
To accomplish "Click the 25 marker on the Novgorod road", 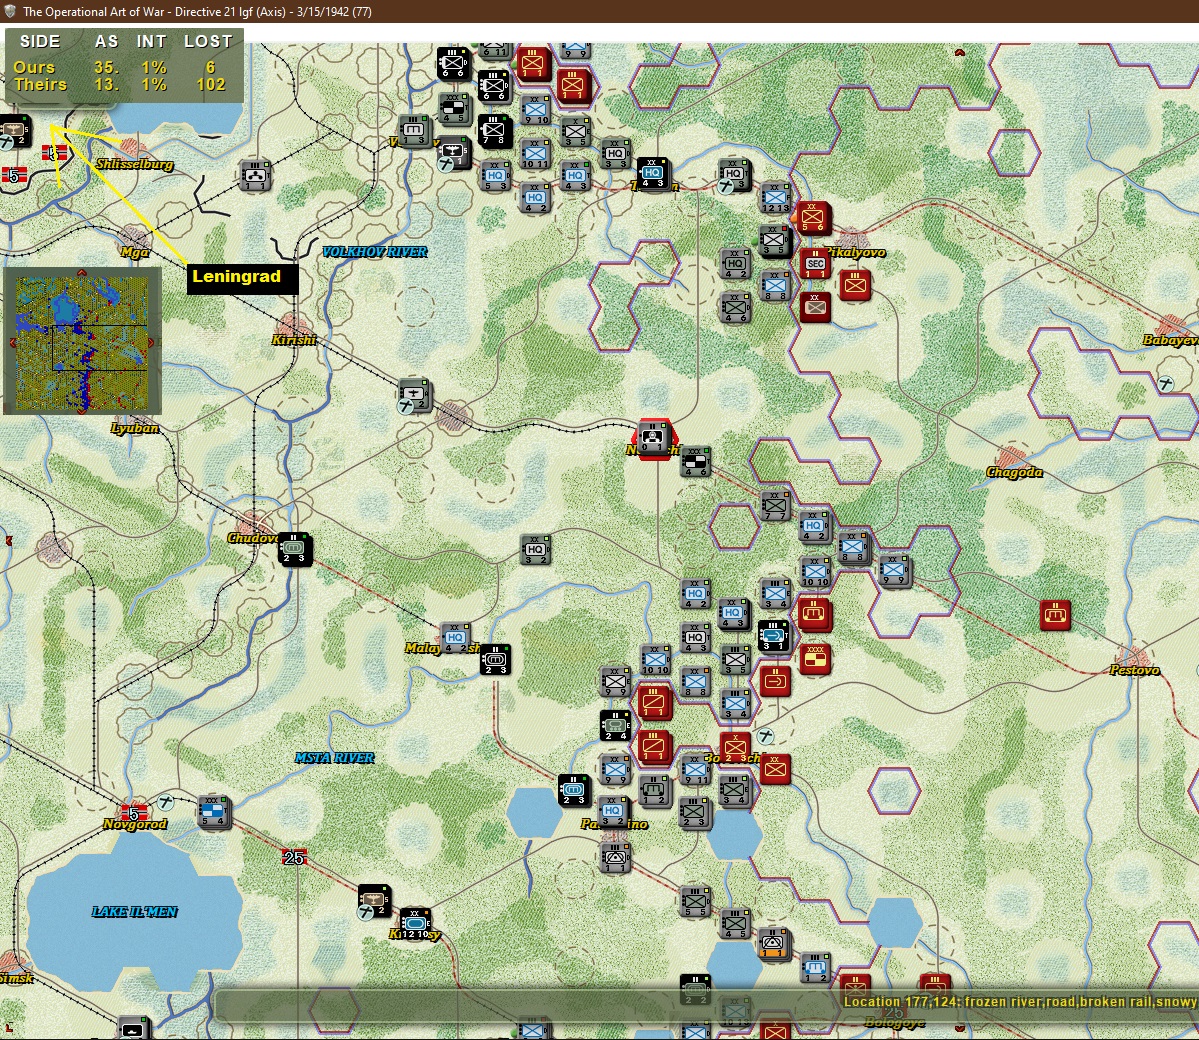I will [294, 857].
